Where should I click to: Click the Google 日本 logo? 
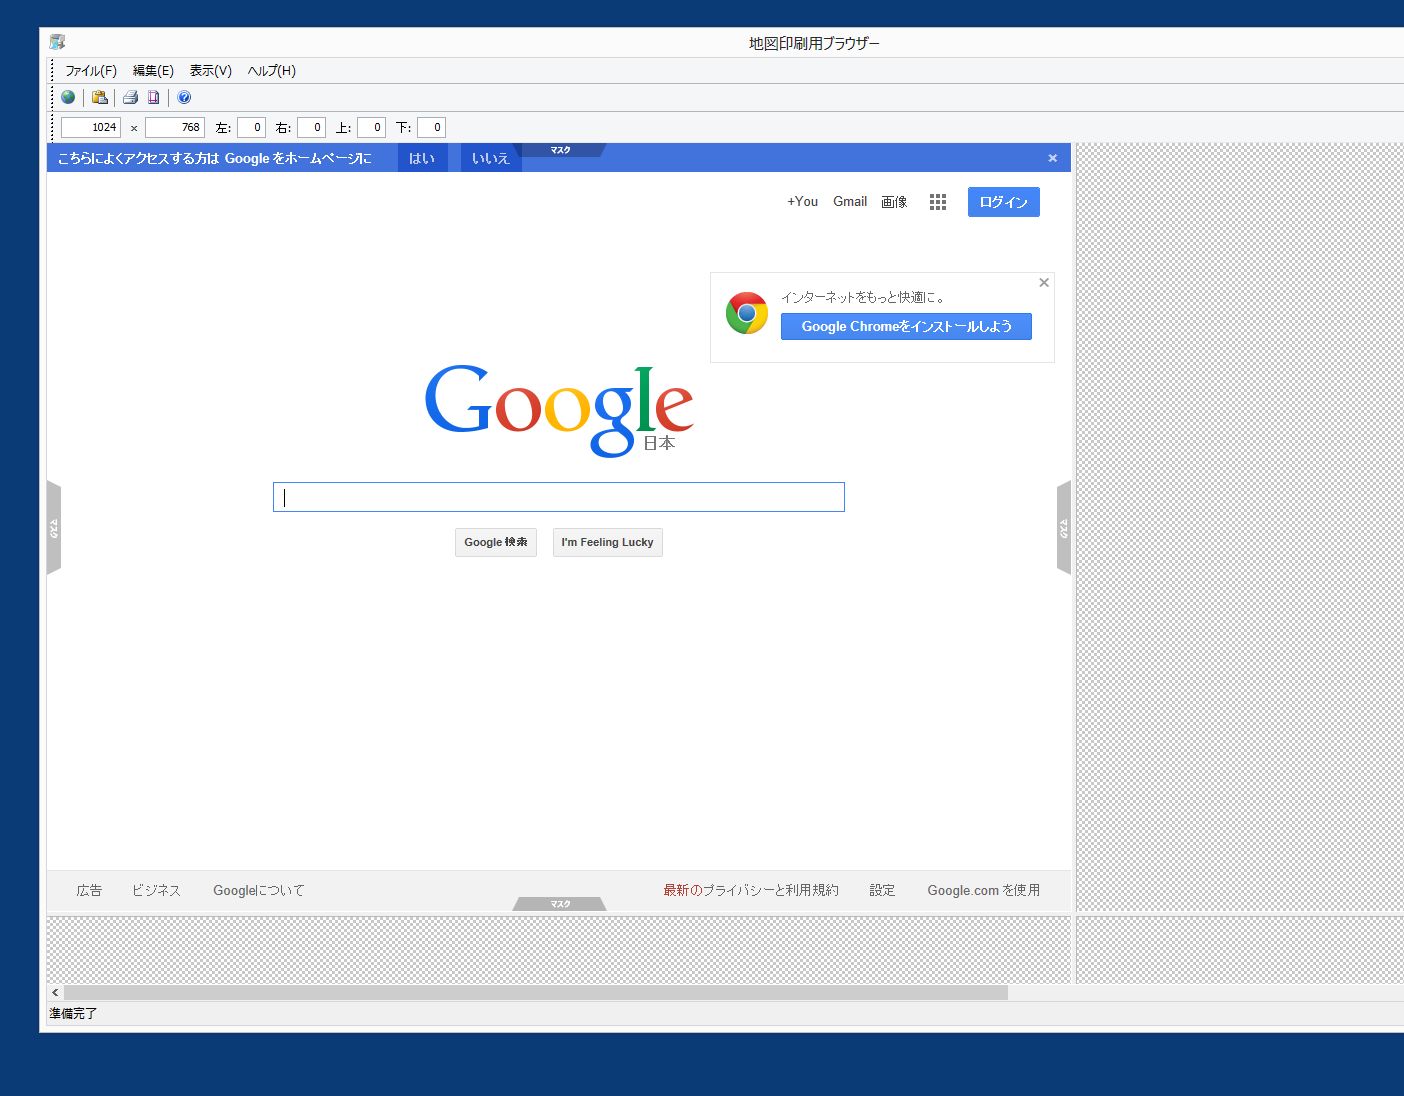click(559, 411)
